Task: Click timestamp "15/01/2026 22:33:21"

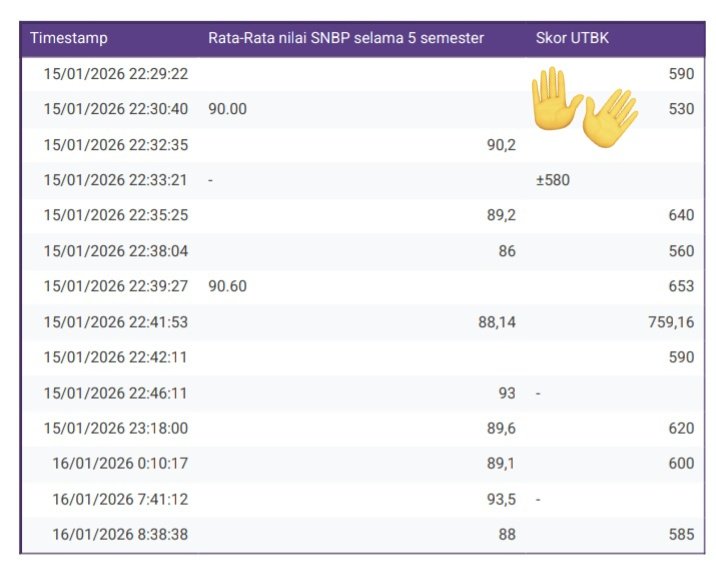Action: point(116,180)
